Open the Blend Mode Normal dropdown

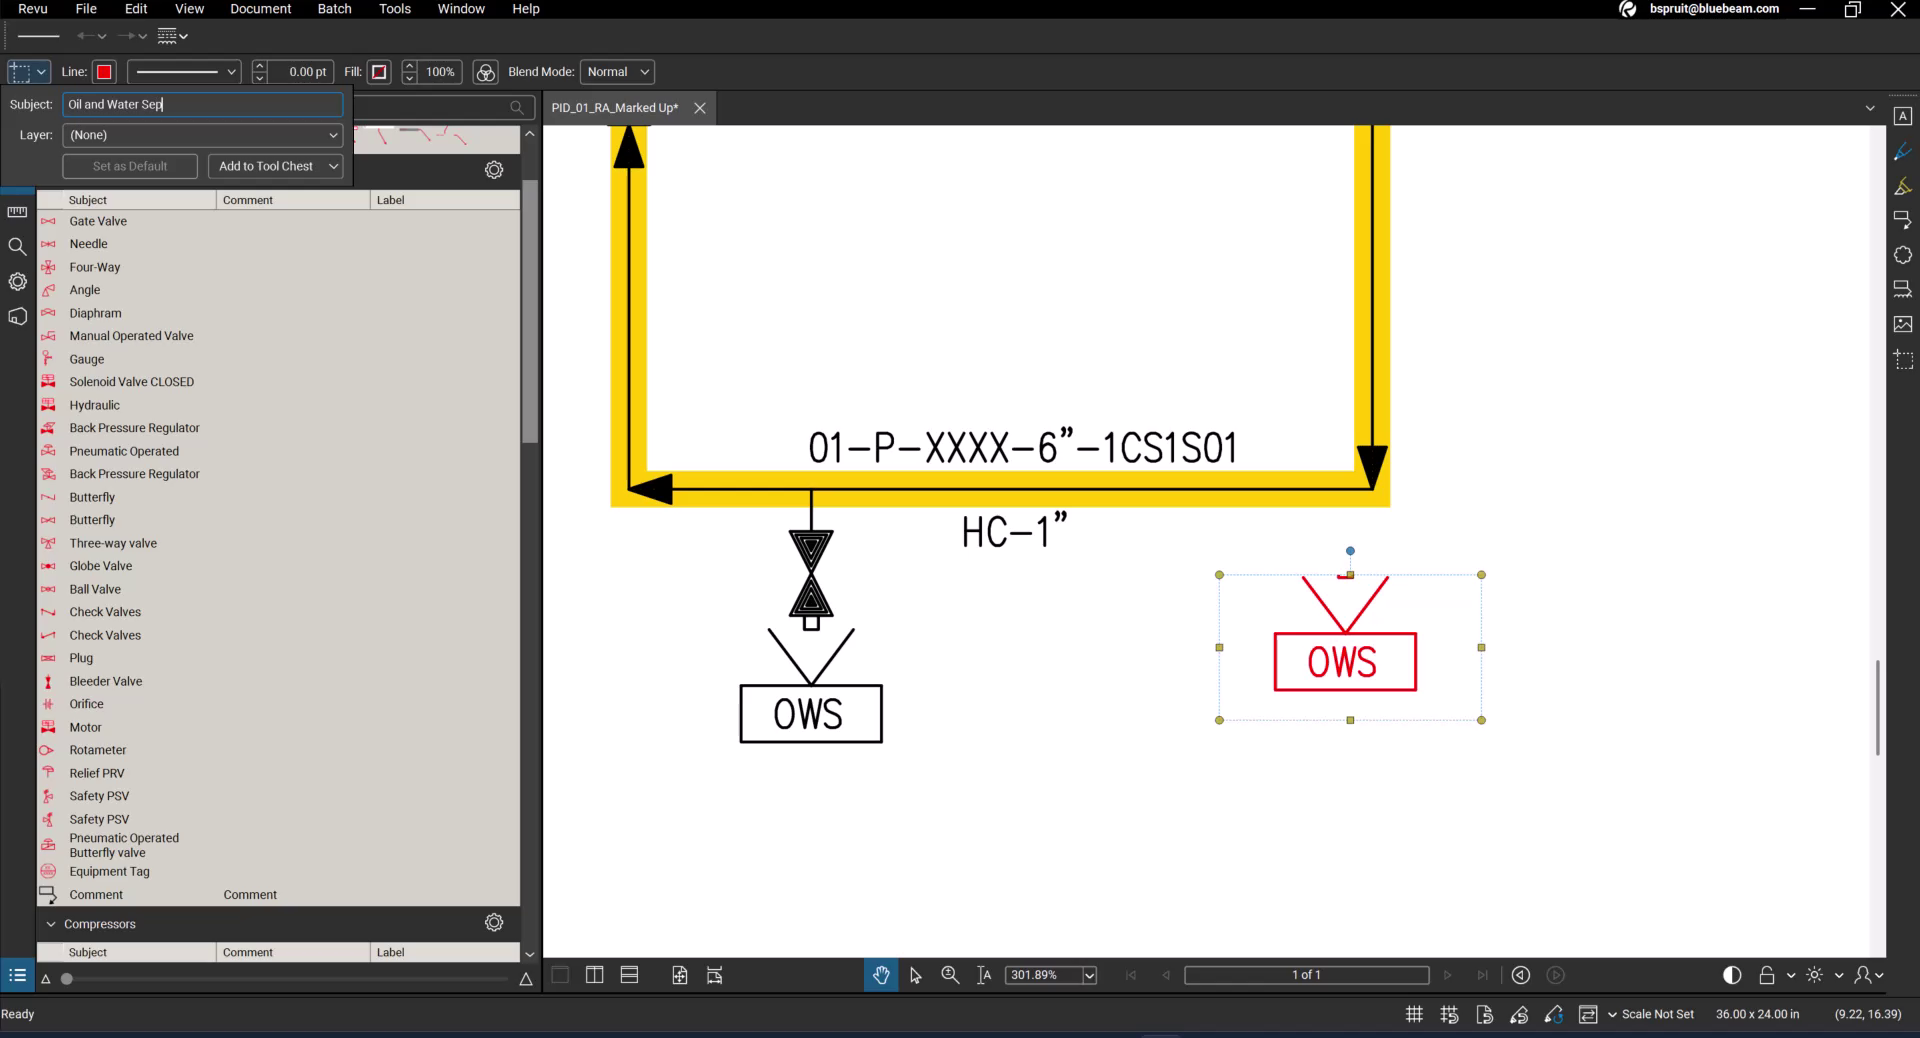tap(616, 71)
